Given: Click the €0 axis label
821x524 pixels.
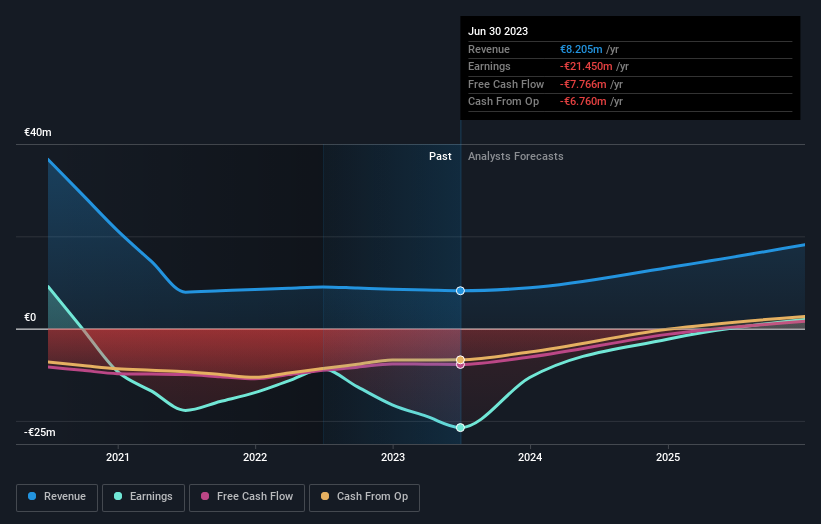Looking at the screenshot, I should pyautogui.click(x=30, y=317).
